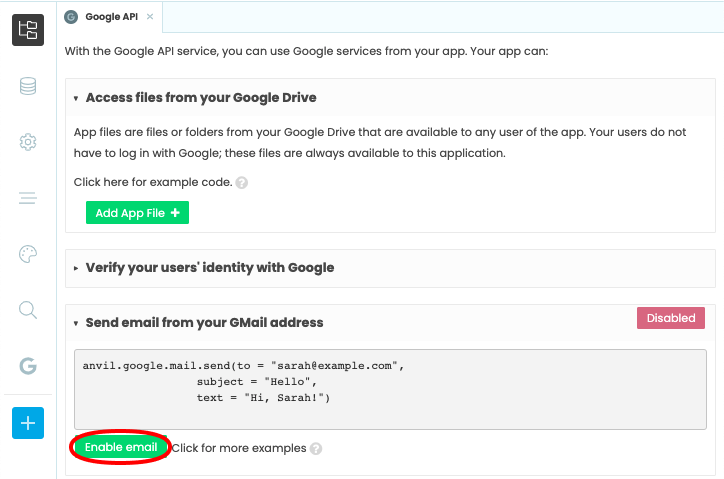724x479 pixels.
Task: Click the help icon beside example code
Action: 241,183
